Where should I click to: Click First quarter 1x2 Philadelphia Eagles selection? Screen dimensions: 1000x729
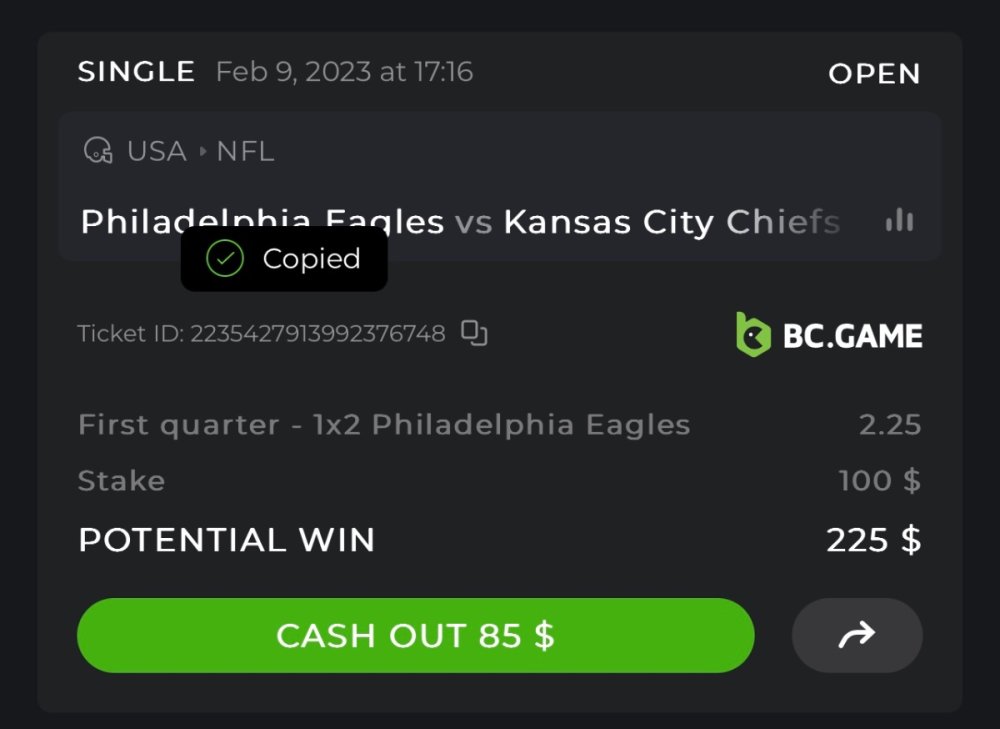pos(384,425)
